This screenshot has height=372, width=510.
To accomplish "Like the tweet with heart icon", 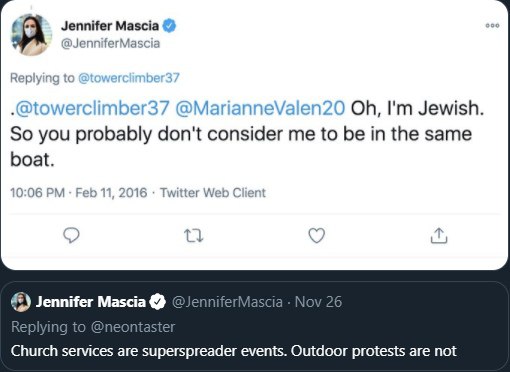I will 316,235.
